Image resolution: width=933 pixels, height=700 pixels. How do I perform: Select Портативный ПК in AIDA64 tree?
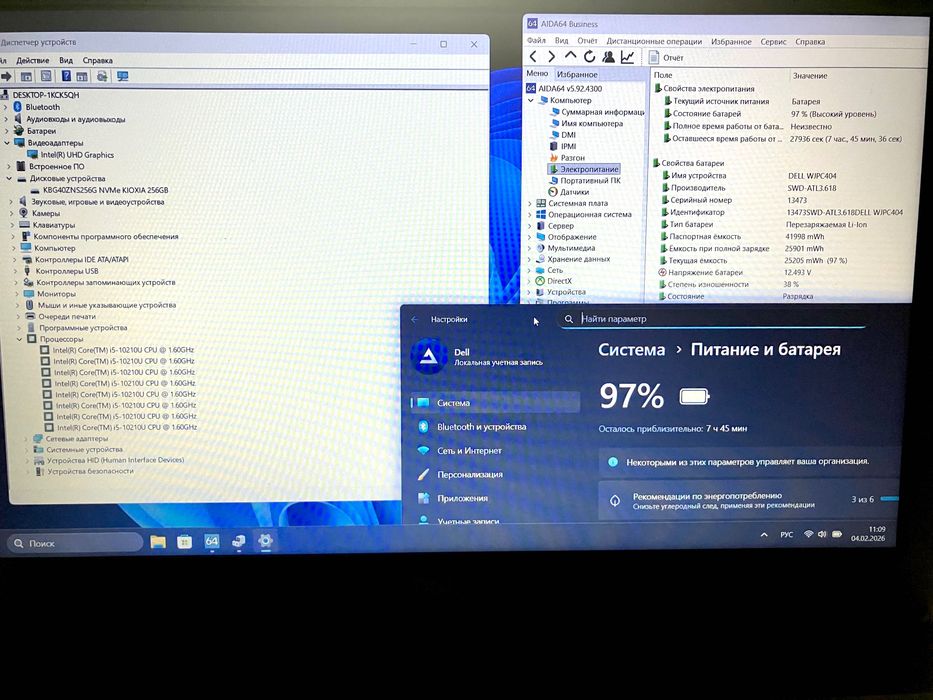585,180
